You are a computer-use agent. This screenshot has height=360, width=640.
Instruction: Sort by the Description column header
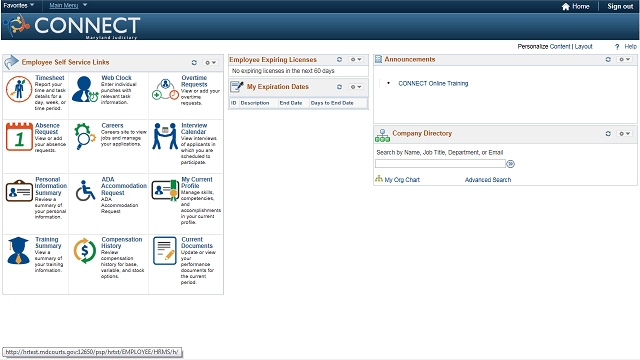(255, 103)
